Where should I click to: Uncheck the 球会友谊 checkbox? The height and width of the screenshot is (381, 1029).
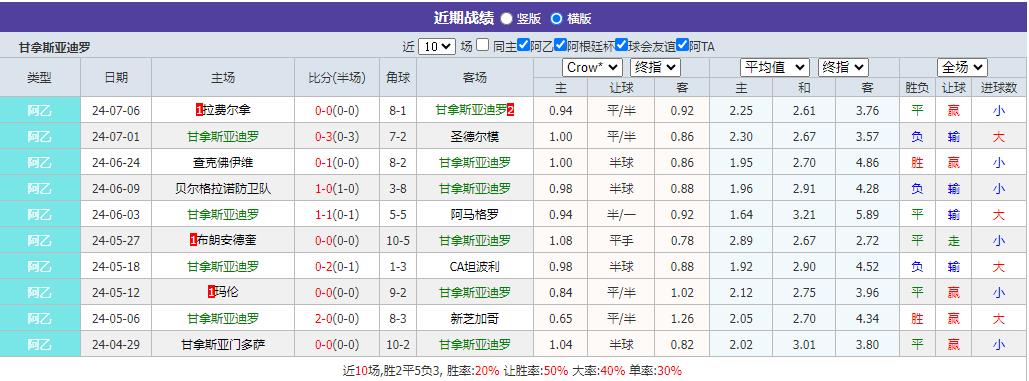tap(621, 45)
